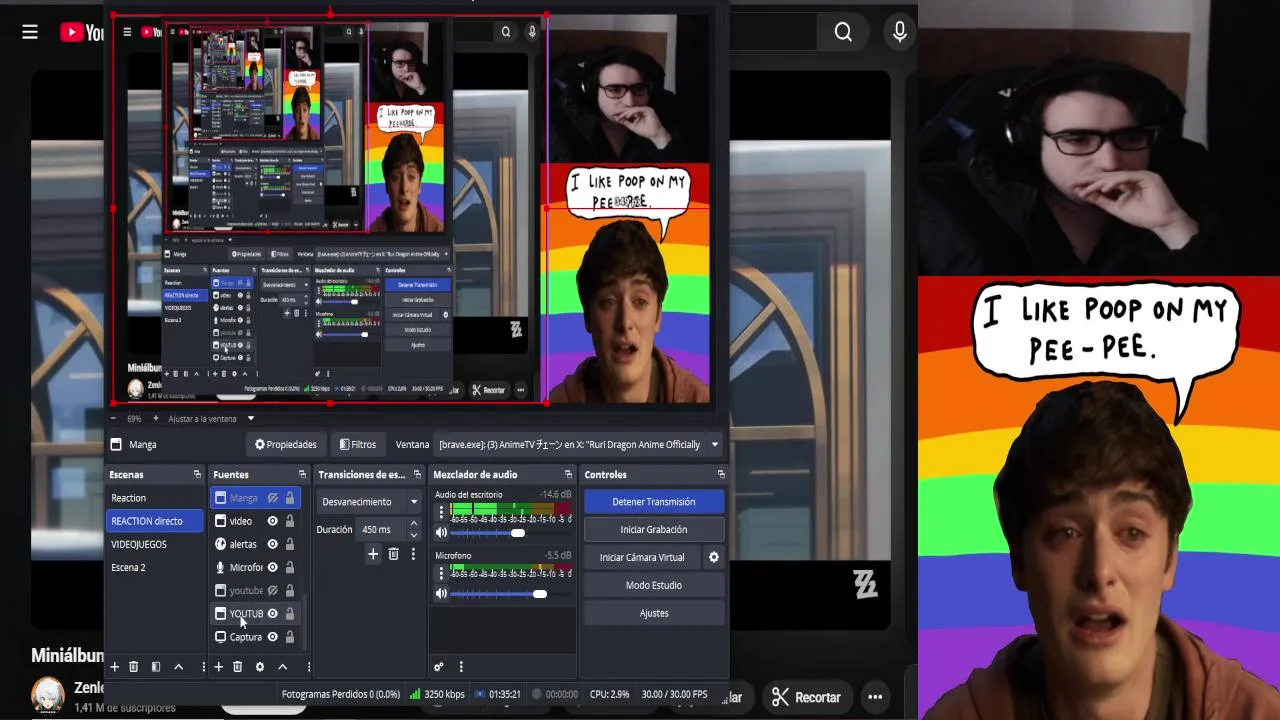Adjust the Audio del escritorio volume slider
1280x720 pixels.
point(517,533)
